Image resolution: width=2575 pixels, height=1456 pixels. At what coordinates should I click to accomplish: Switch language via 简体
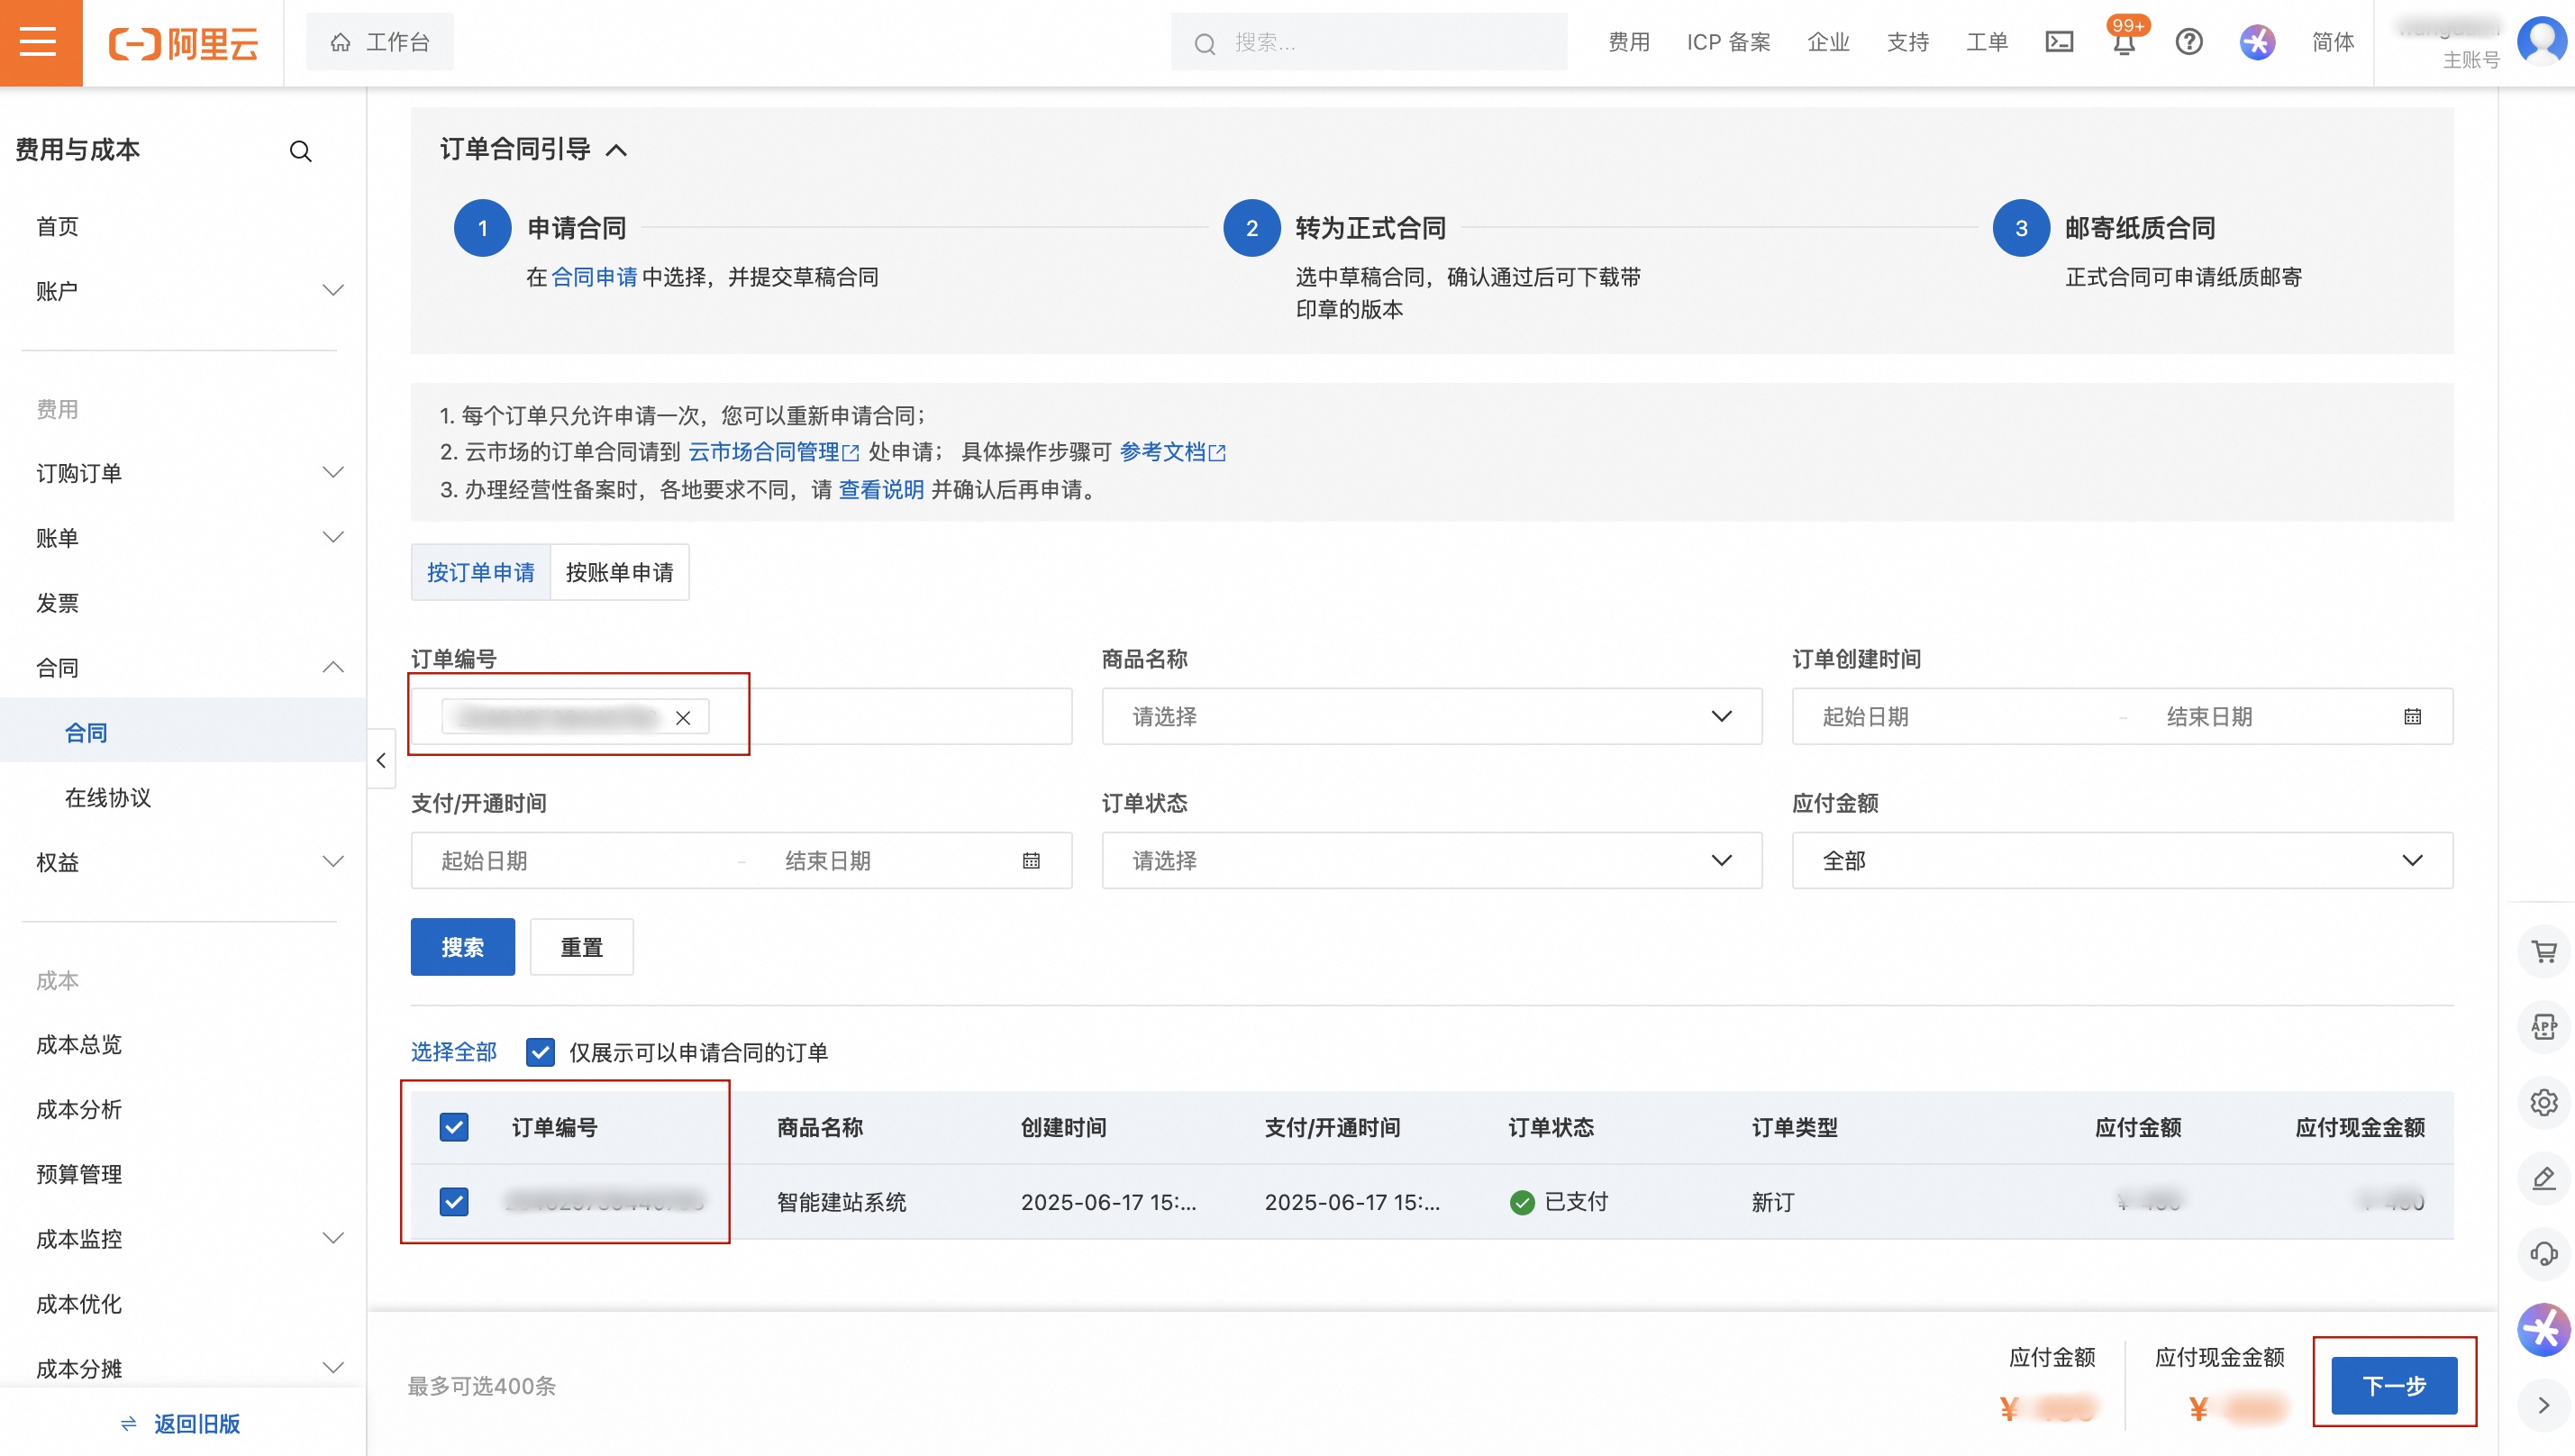coord(2332,42)
